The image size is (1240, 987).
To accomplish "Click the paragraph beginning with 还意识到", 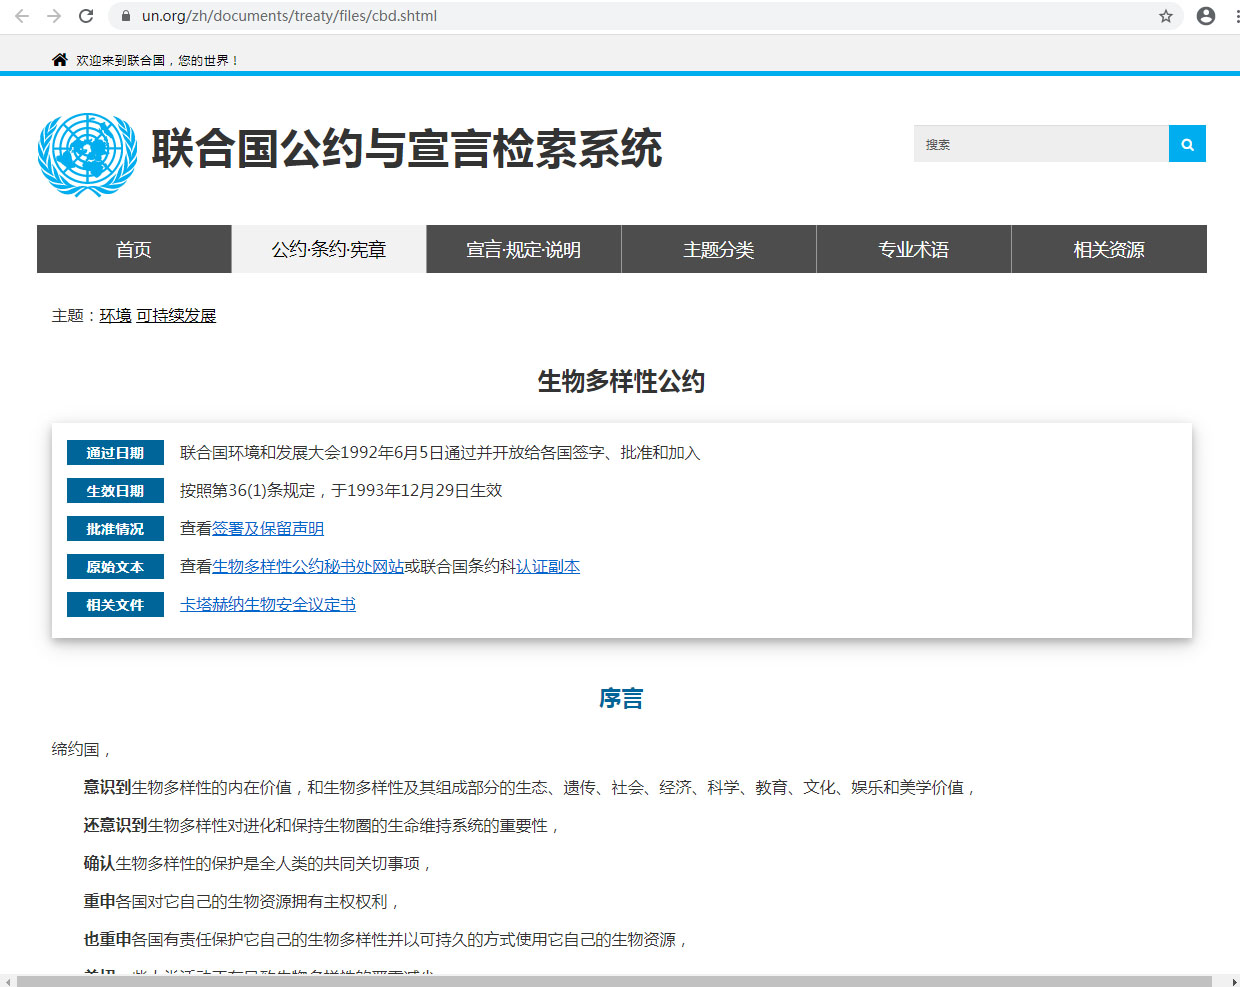I will pyautogui.click(x=322, y=826).
